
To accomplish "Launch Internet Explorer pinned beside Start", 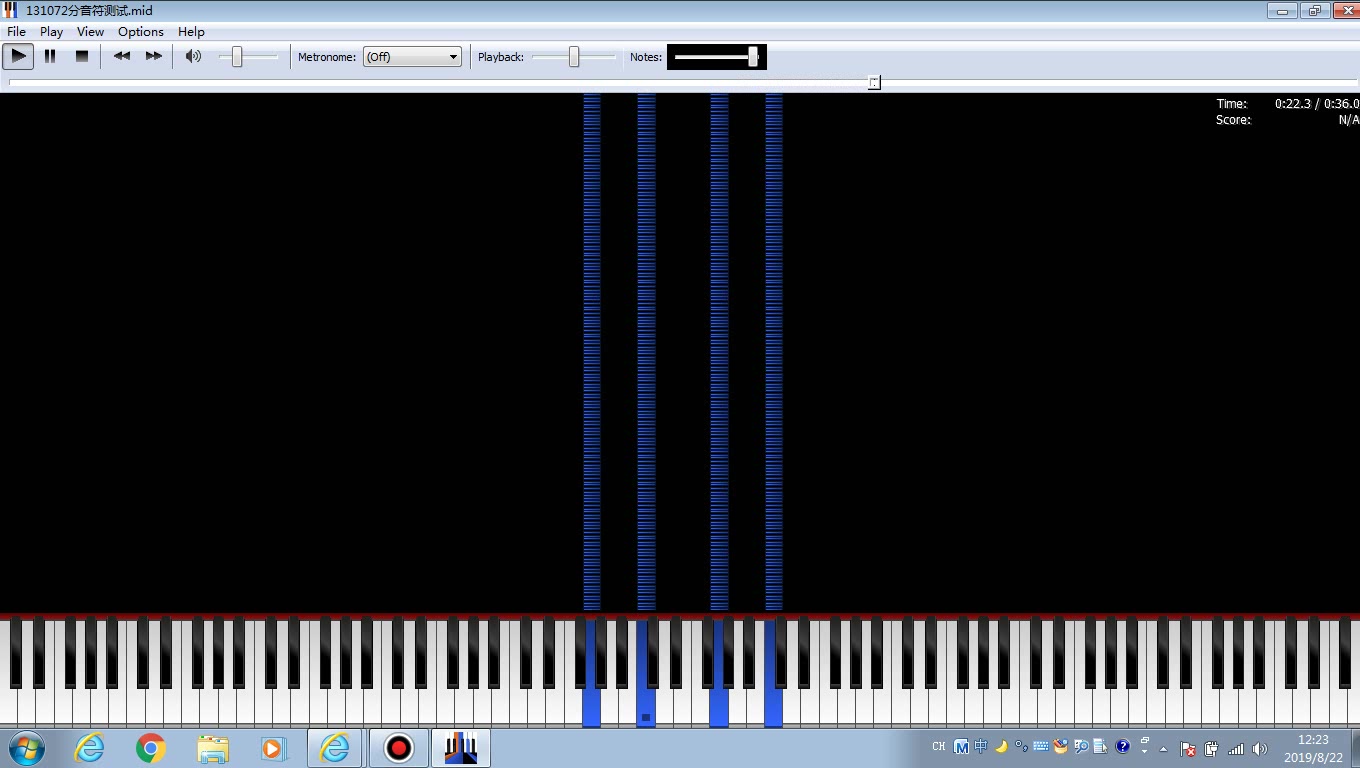I will pos(90,748).
